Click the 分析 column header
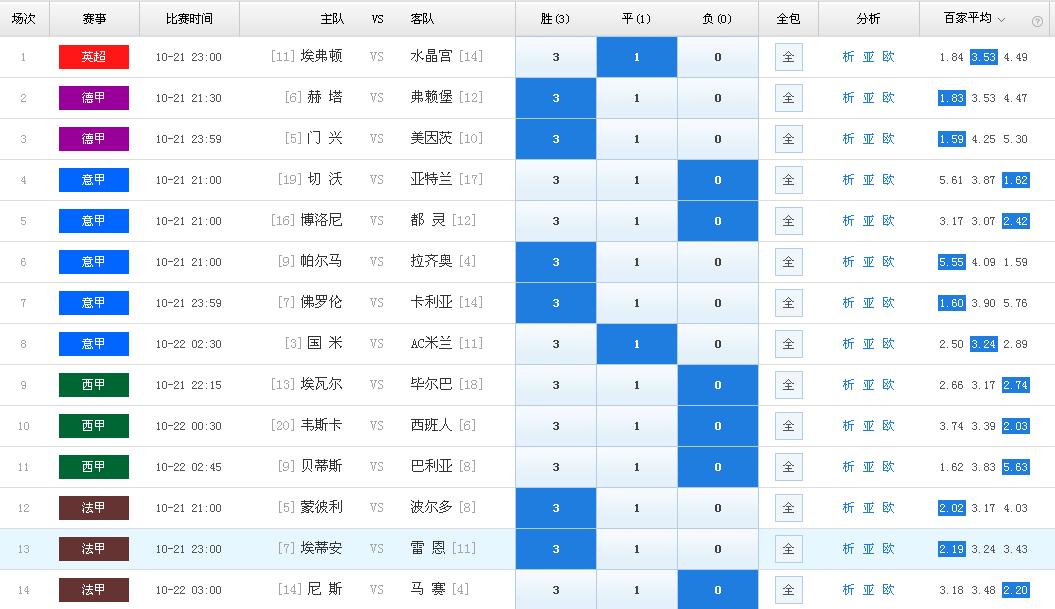Viewport: 1055px width, 609px height. coord(868,19)
